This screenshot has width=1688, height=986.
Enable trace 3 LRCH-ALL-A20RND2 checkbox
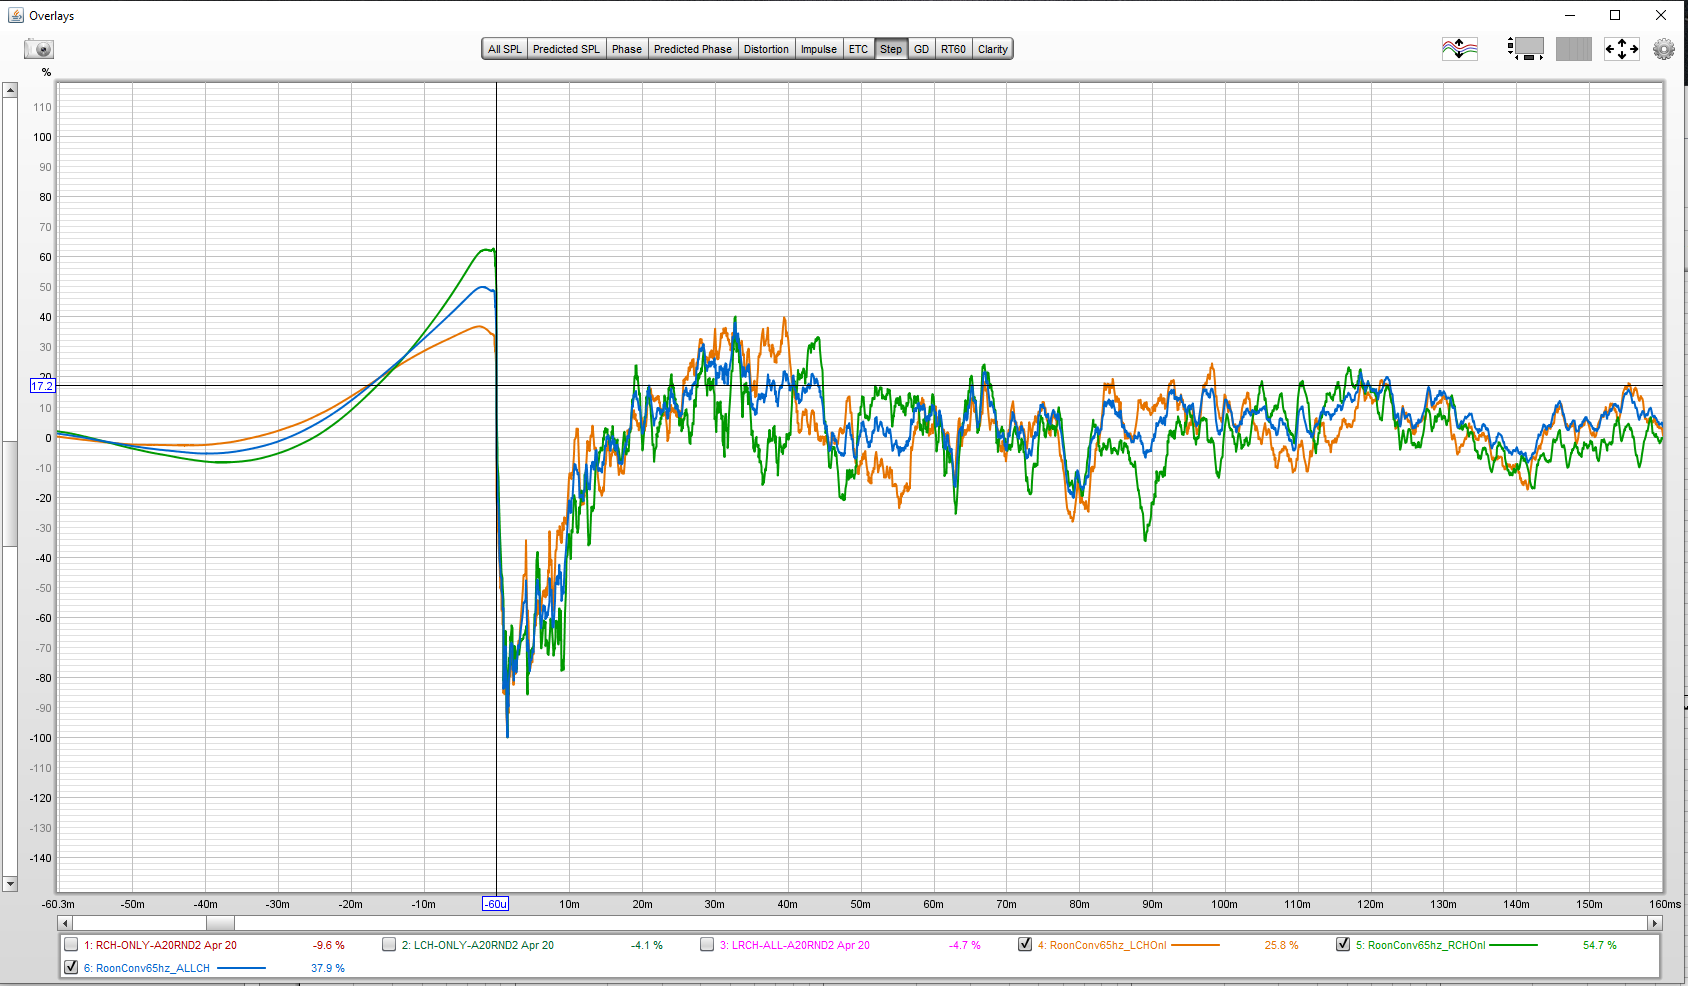707,944
